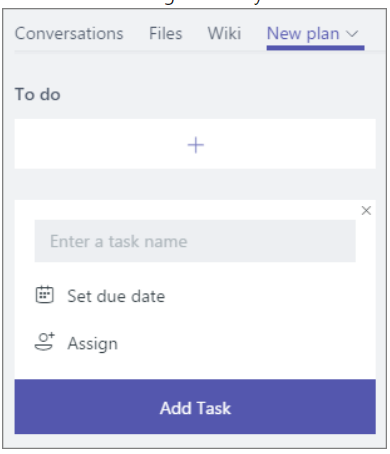Image resolution: width=390 pixels, height=454 pixels.
Task: Expand the New plan chevron
Action: (352, 34)
